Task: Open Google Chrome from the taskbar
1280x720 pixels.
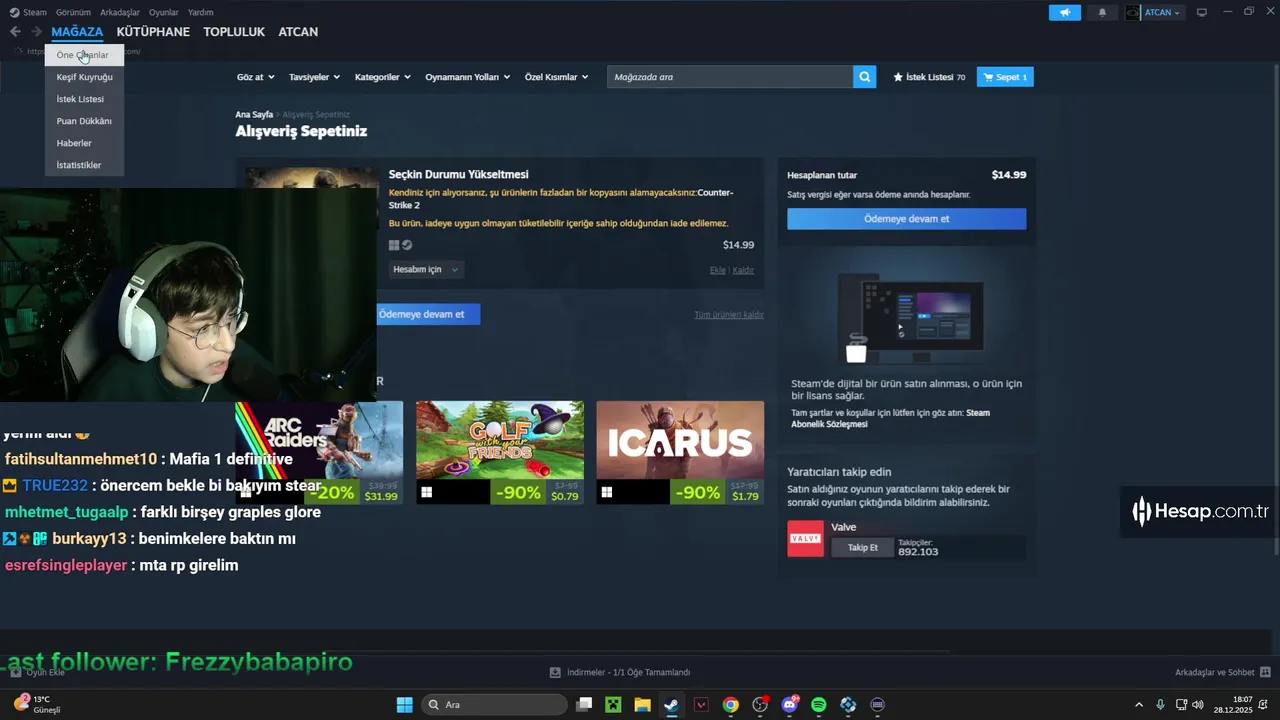Action: click(731, 705)
